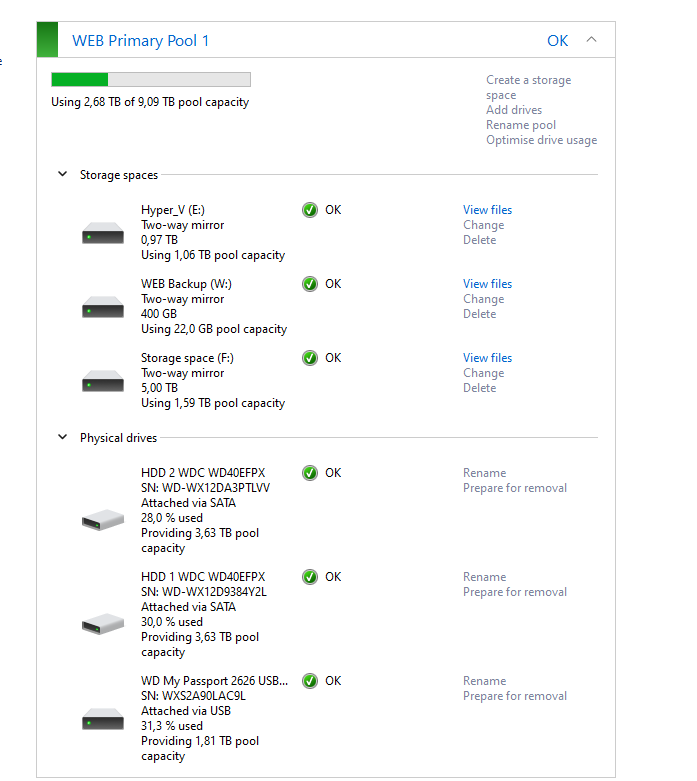This screenshot has height=781, width=697.
Task: Collapse the WEB Primary Pool 1 panel
Action: click(x=591, y=40)
